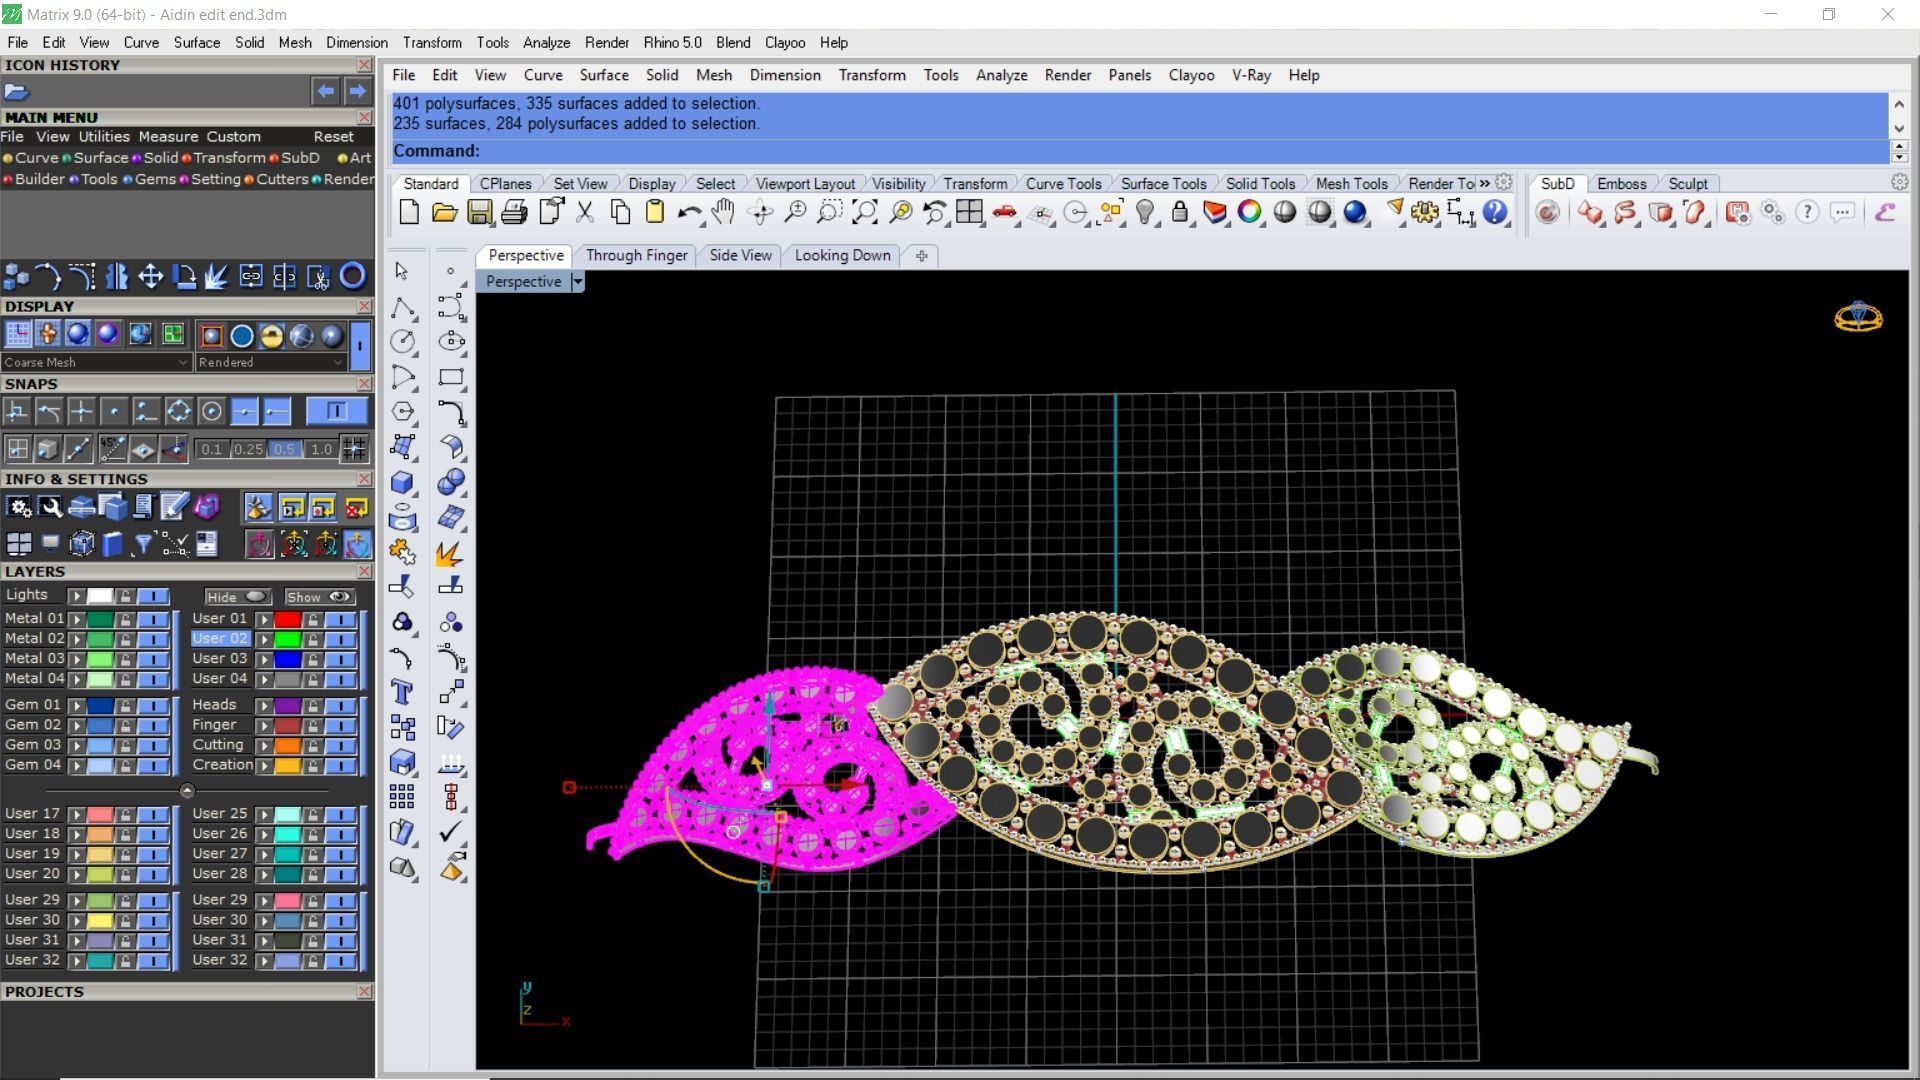This screenshot has height=1080, width=1920.
Task: Click the Move four-arrow icon in main menu
Action: 150,276
